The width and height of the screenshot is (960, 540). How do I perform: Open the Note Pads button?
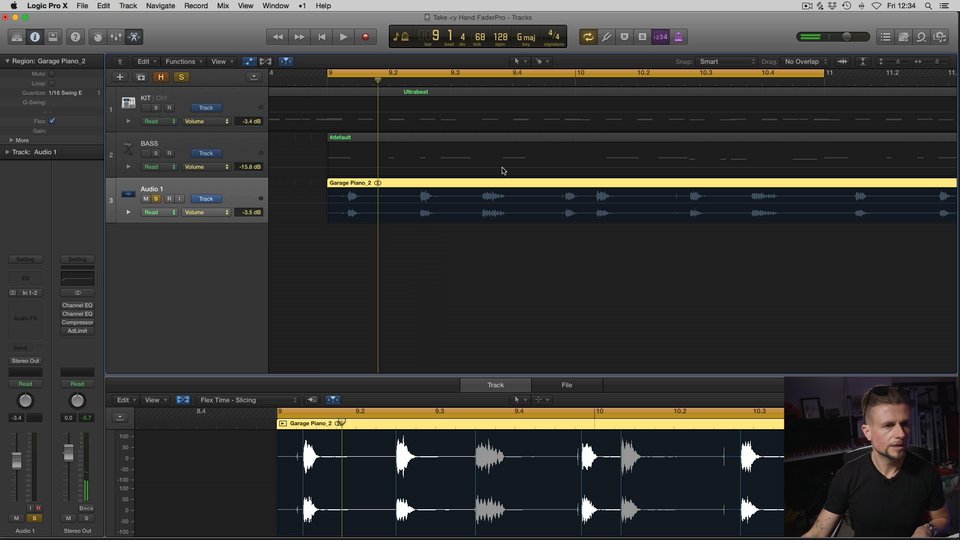coord(904,37)
